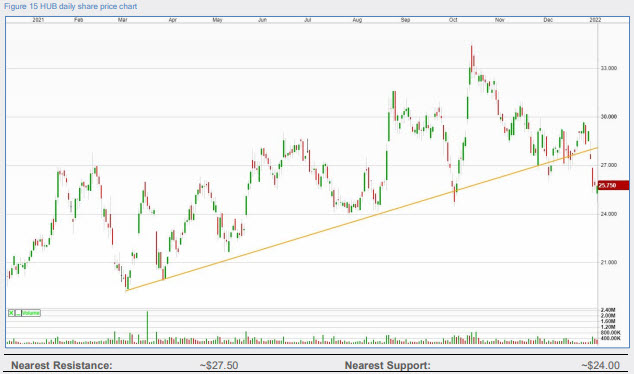
Task: Click the 24.000 price axis label
Action: coord(609,214)
